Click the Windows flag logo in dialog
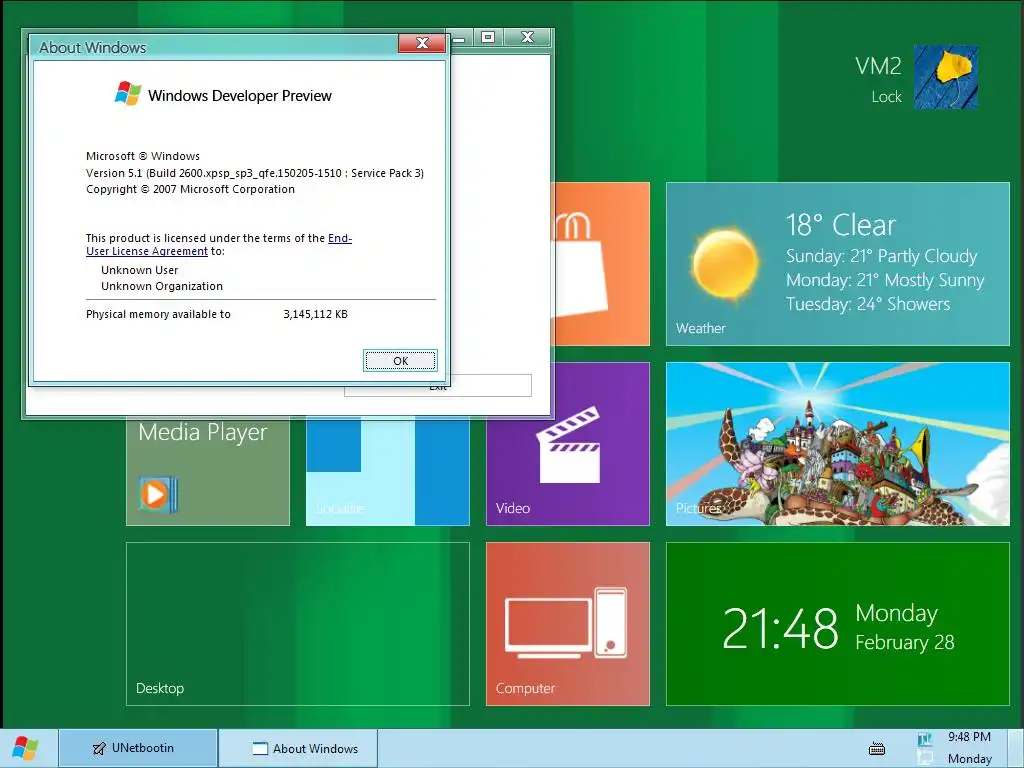The width and height of the screenshot is (1024, 768). click(128, 93)
